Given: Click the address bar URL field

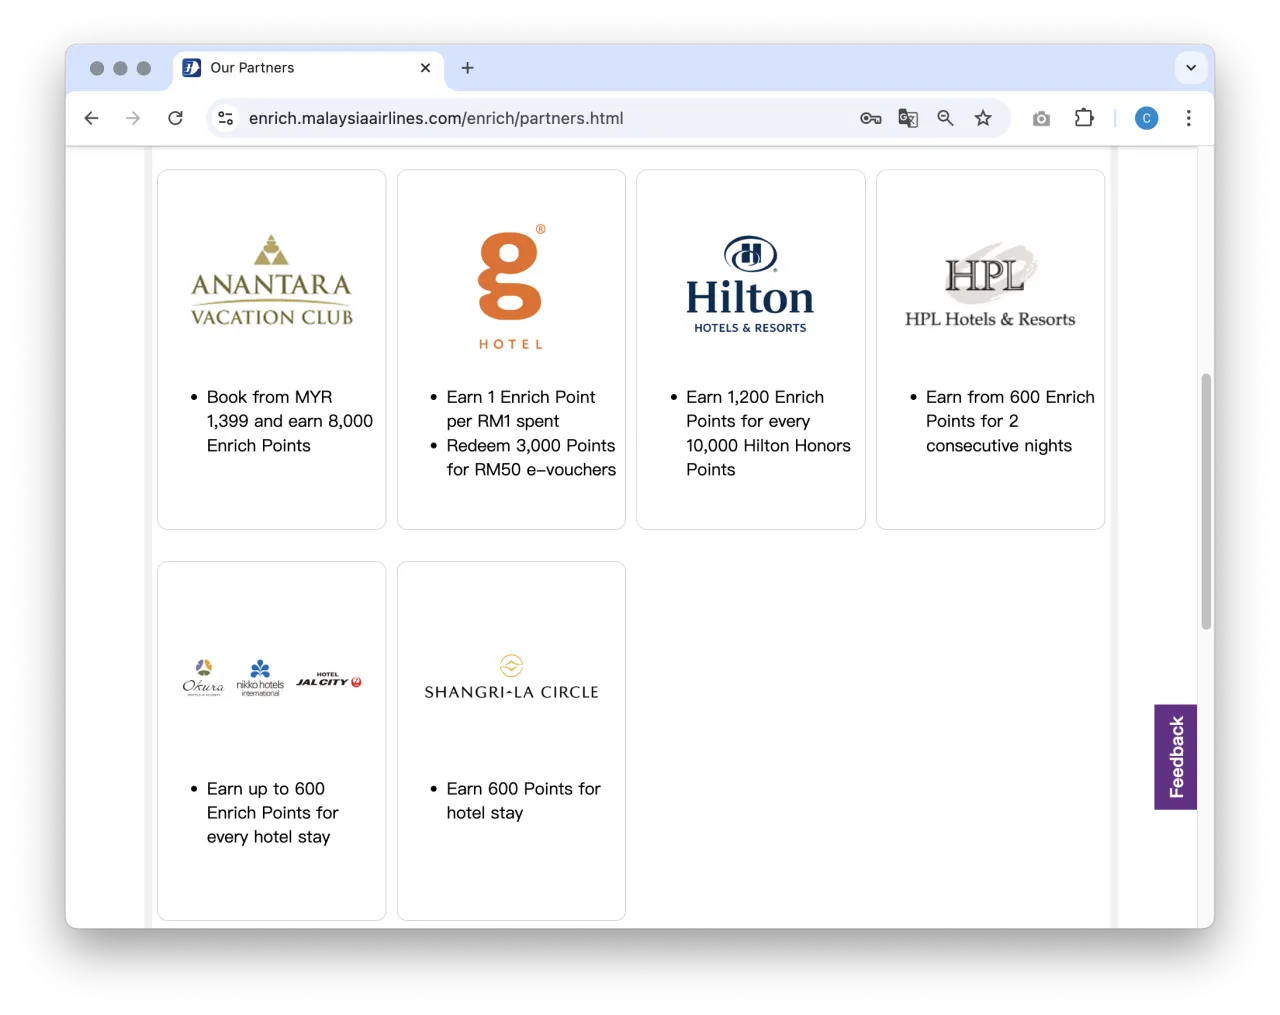Looking at the screenshot, I should [x=540, y=118].
